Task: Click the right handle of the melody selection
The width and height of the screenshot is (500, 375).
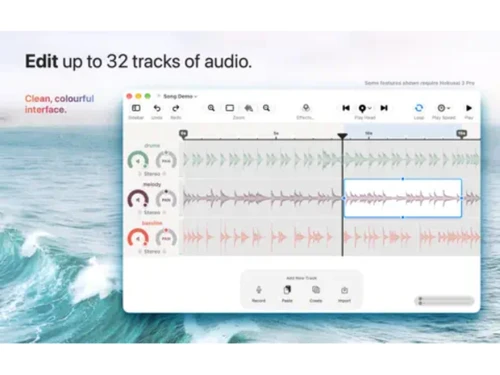Action: pyautogui.click(x=462, y=198)
